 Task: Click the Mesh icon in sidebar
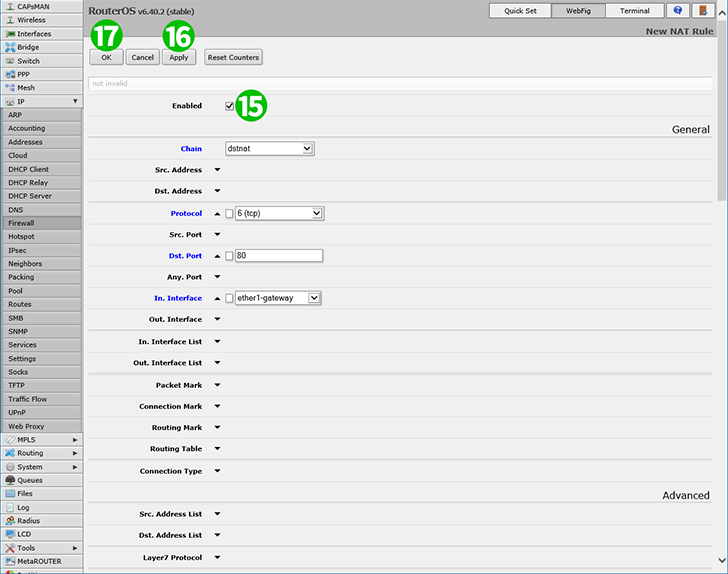[10, 88]
